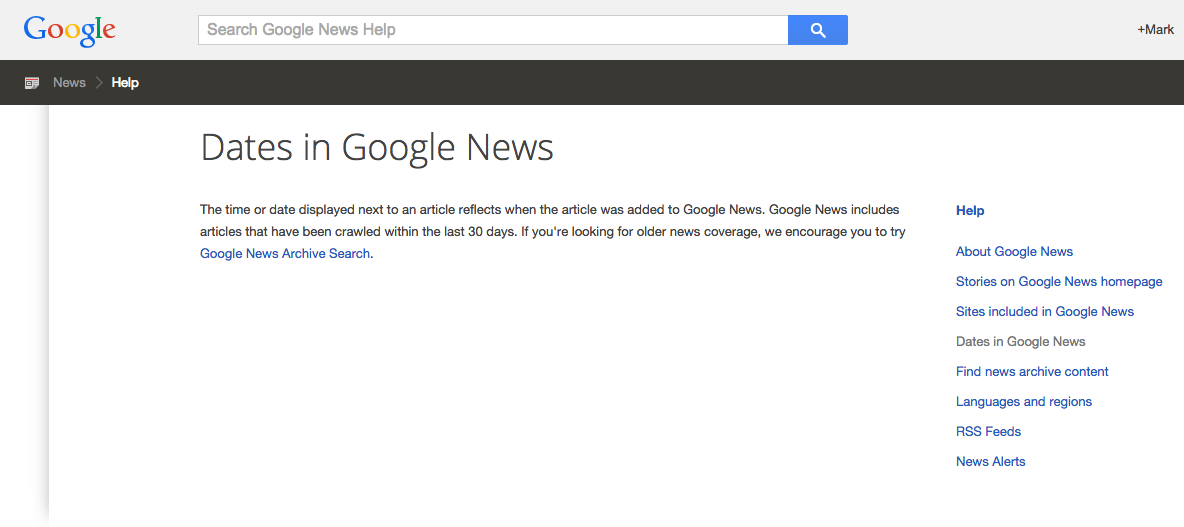The height and width of the screenshot is (527, 1184).
Task: Click the Dates in Google News page title
Action: [377, 147]
